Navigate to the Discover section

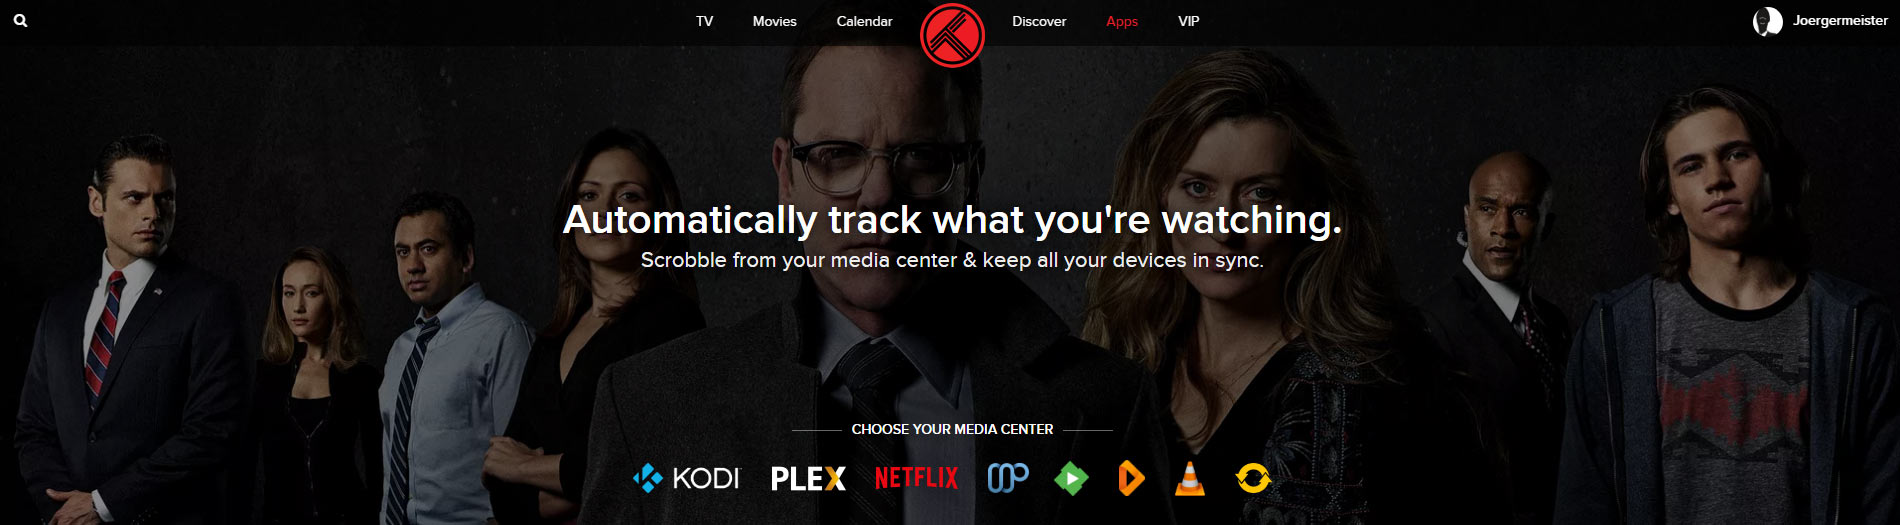[x=1039, y=21]
